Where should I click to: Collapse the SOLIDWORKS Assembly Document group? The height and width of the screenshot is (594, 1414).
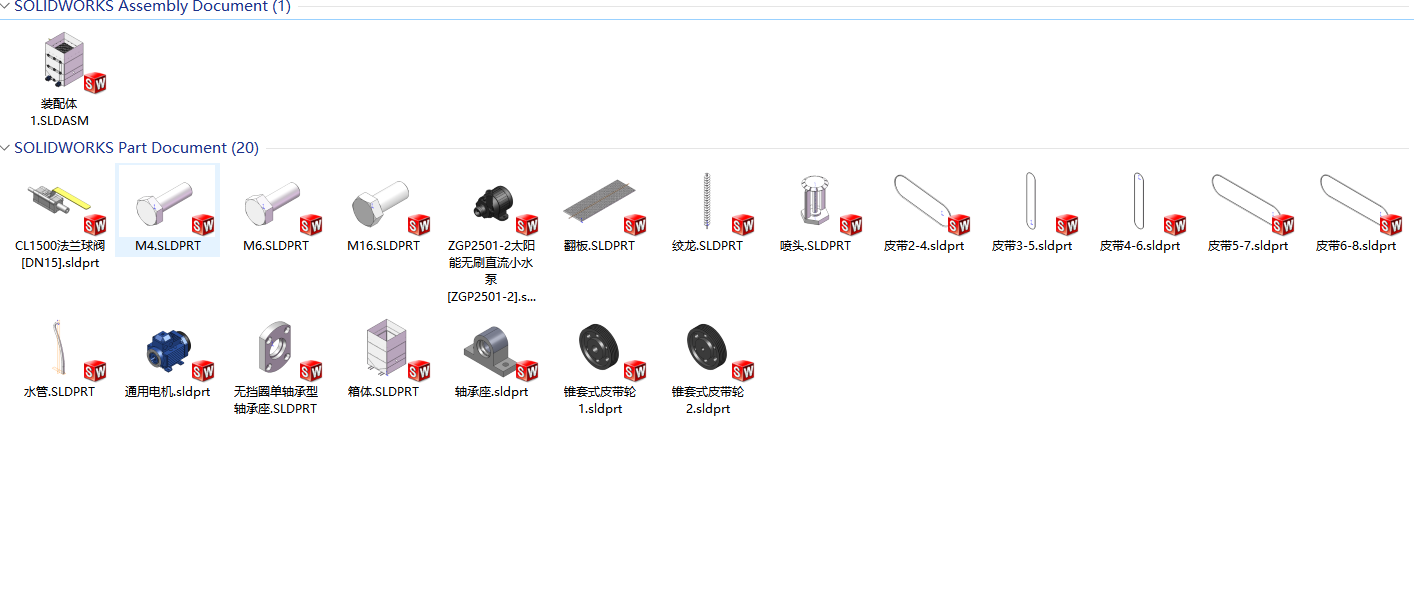(6, 7)
